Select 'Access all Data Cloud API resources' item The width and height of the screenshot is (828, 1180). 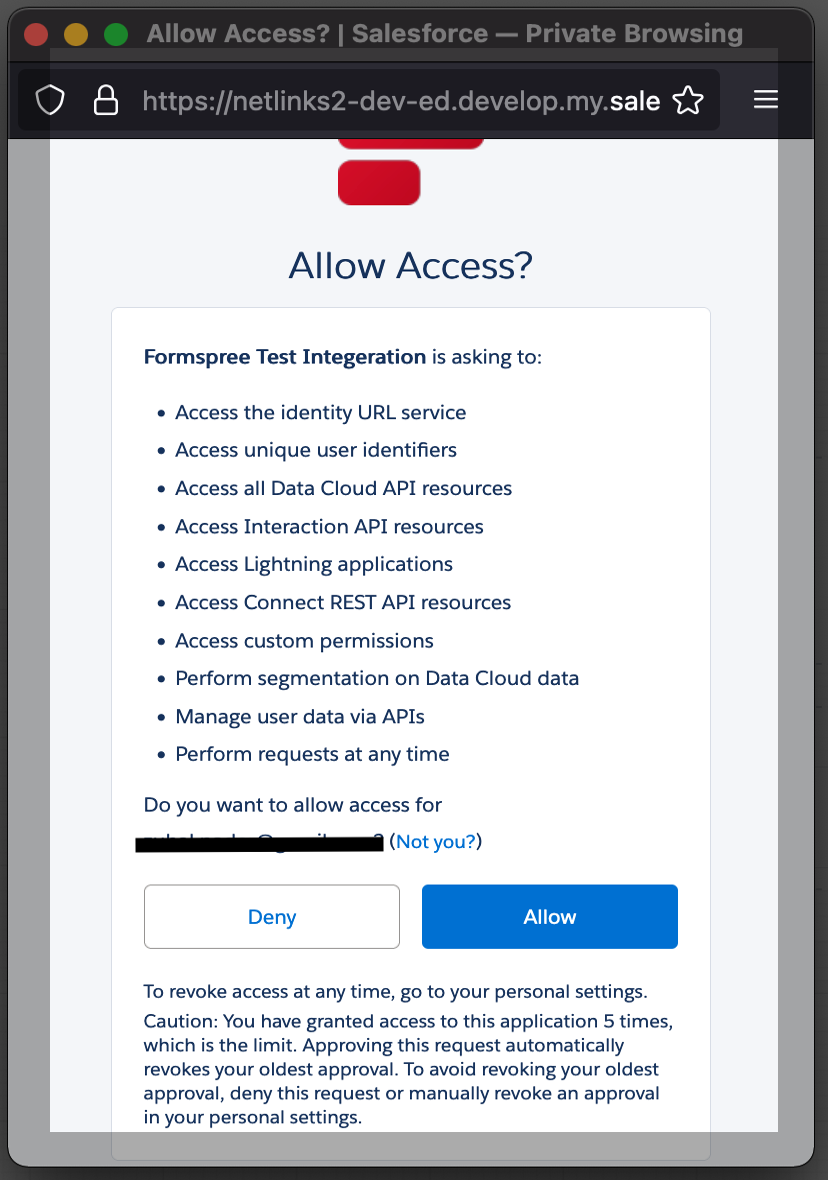[343, 488]
